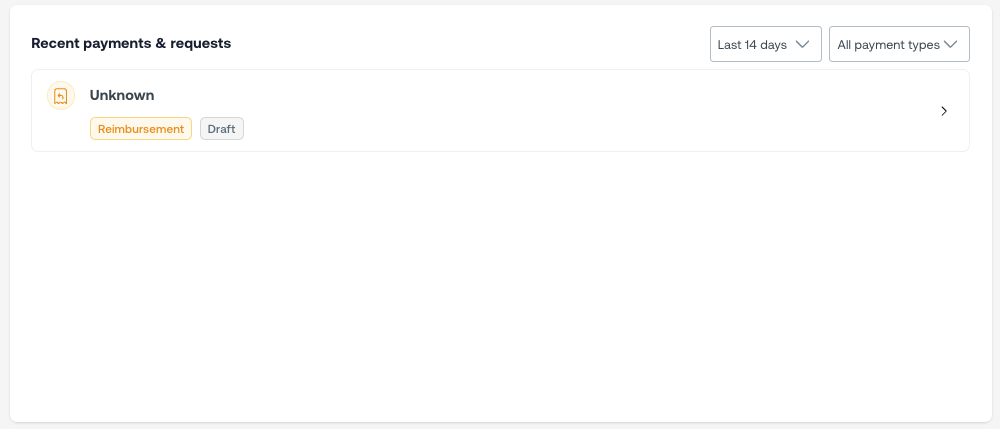The width and height of the screenshot is (1000, 429).
Task: Open the All payment types filter
Action: (x=899, y=44)
